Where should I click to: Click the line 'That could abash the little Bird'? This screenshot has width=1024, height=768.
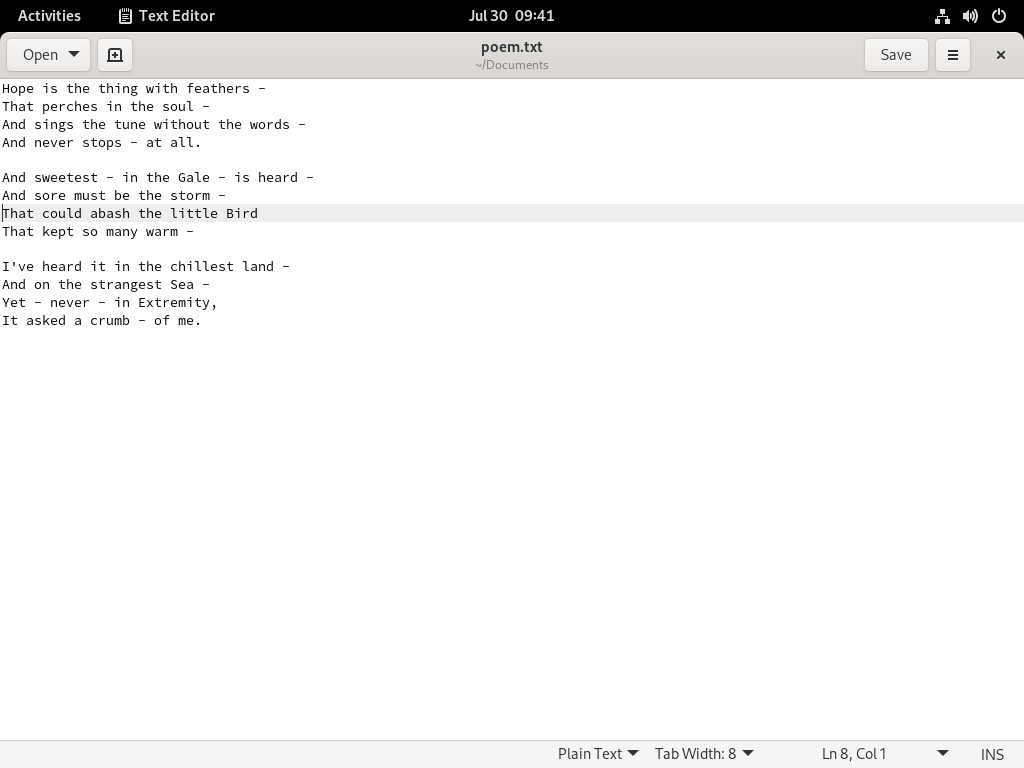click(130, 214)
